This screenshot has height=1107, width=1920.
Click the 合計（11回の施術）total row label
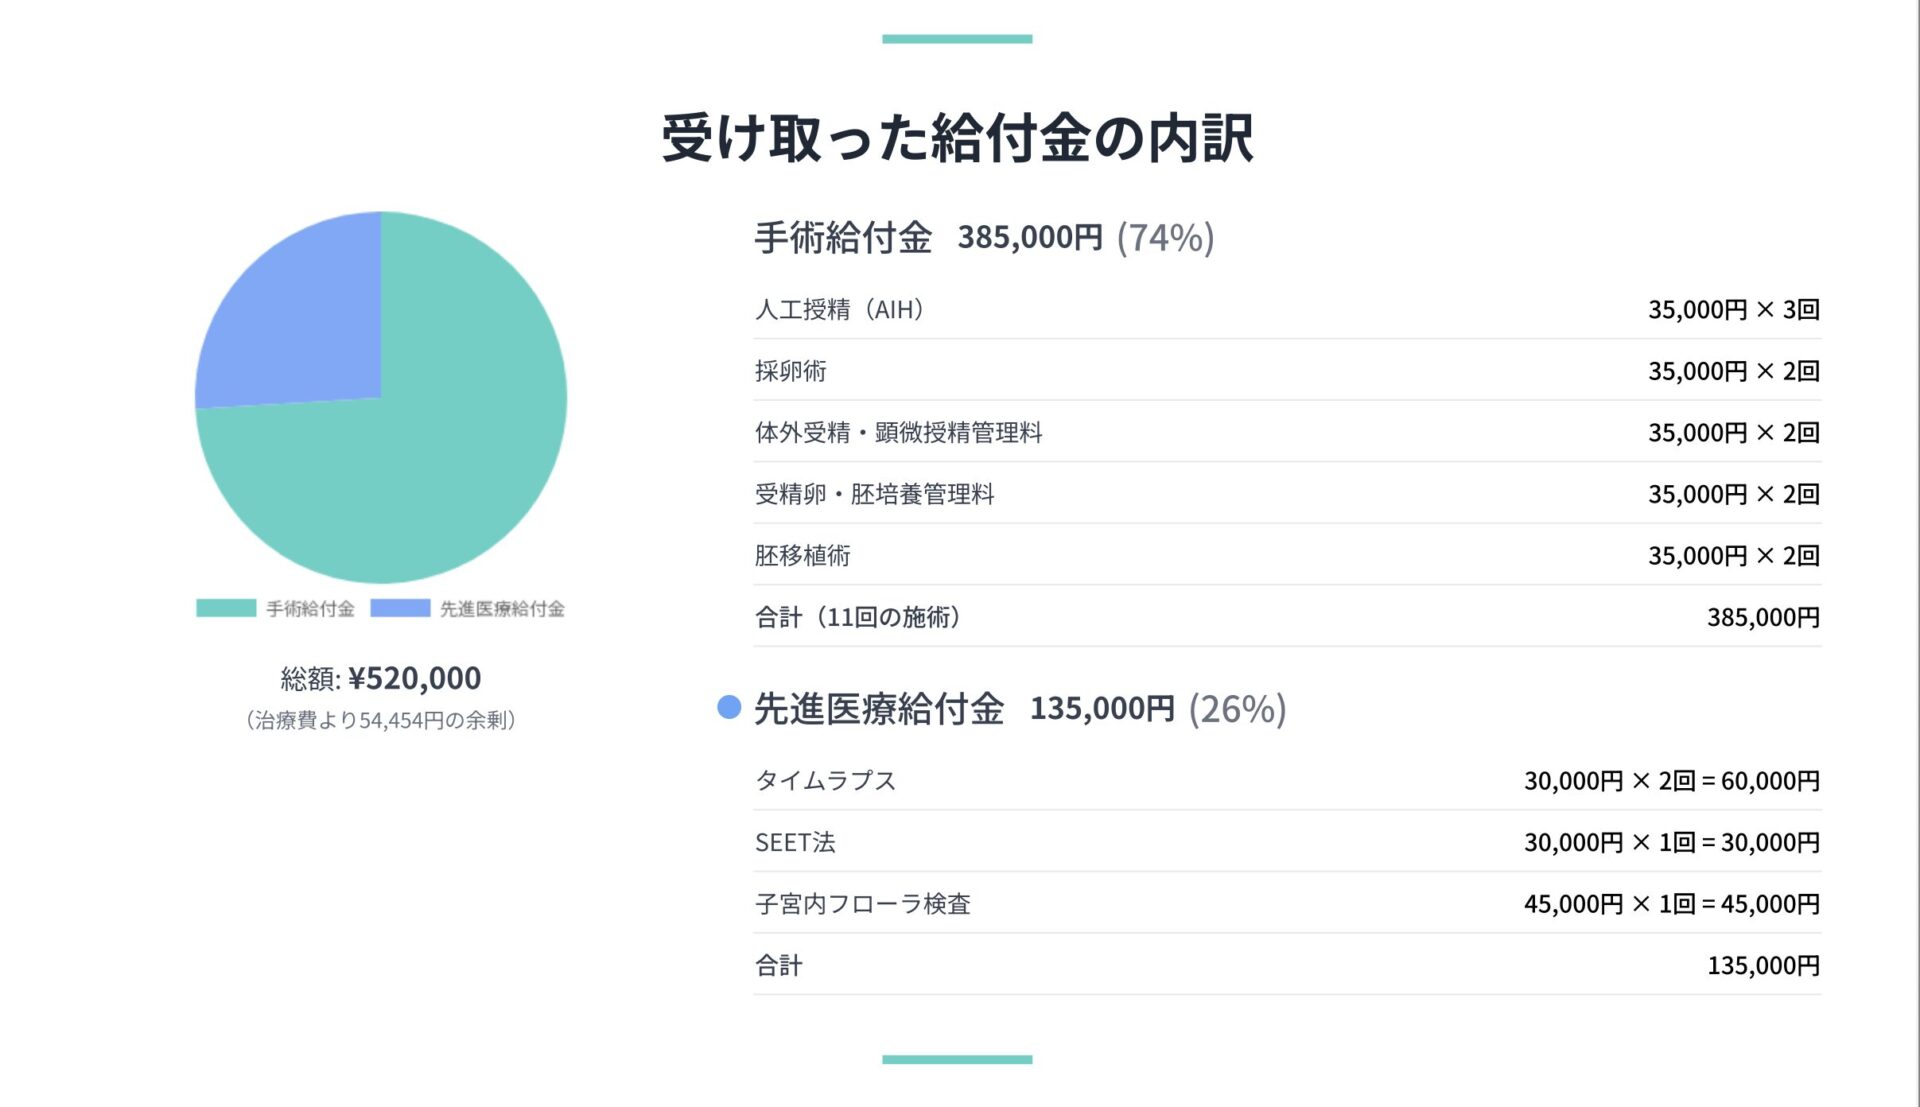point(857,617)
